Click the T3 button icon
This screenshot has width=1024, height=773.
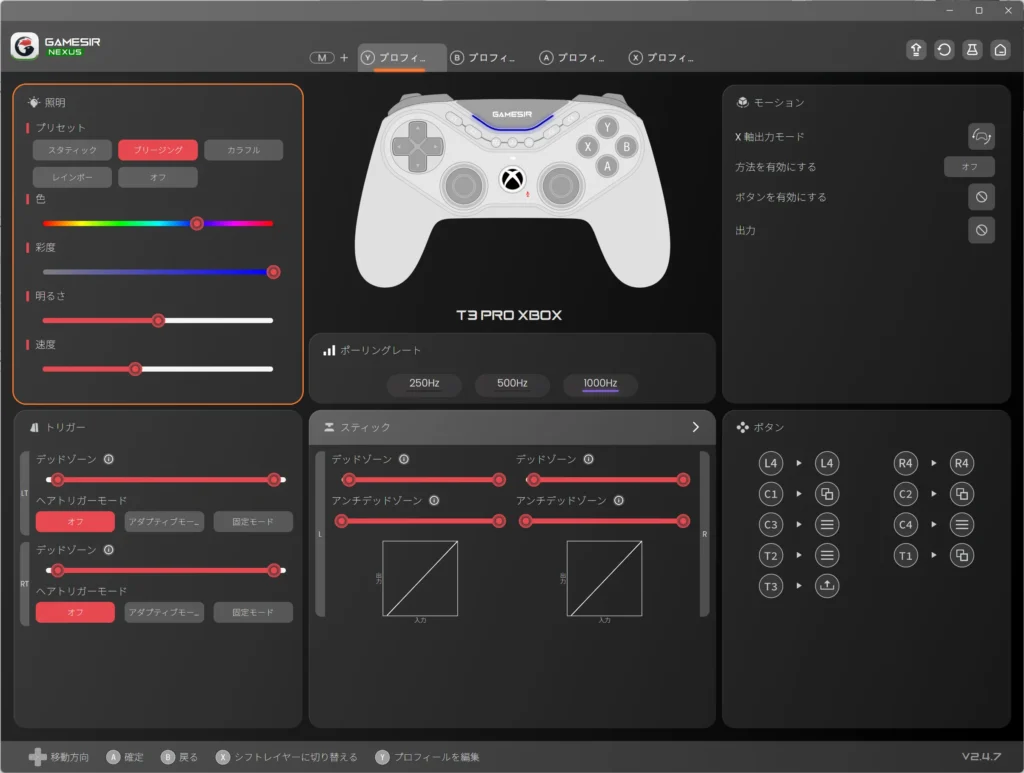(771, 586)
